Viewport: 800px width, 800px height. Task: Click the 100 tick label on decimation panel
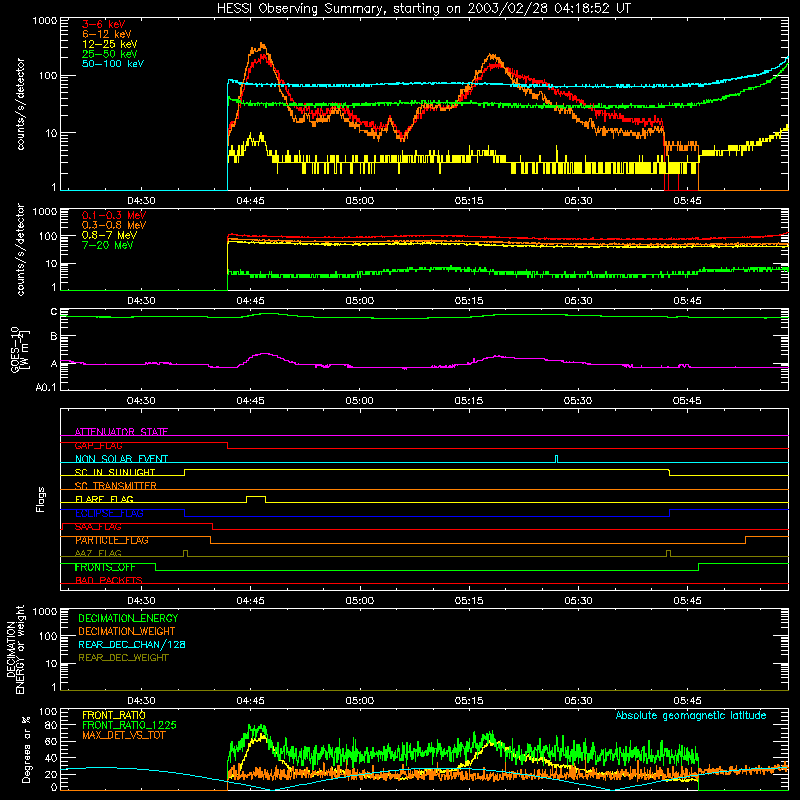point(48,636)
